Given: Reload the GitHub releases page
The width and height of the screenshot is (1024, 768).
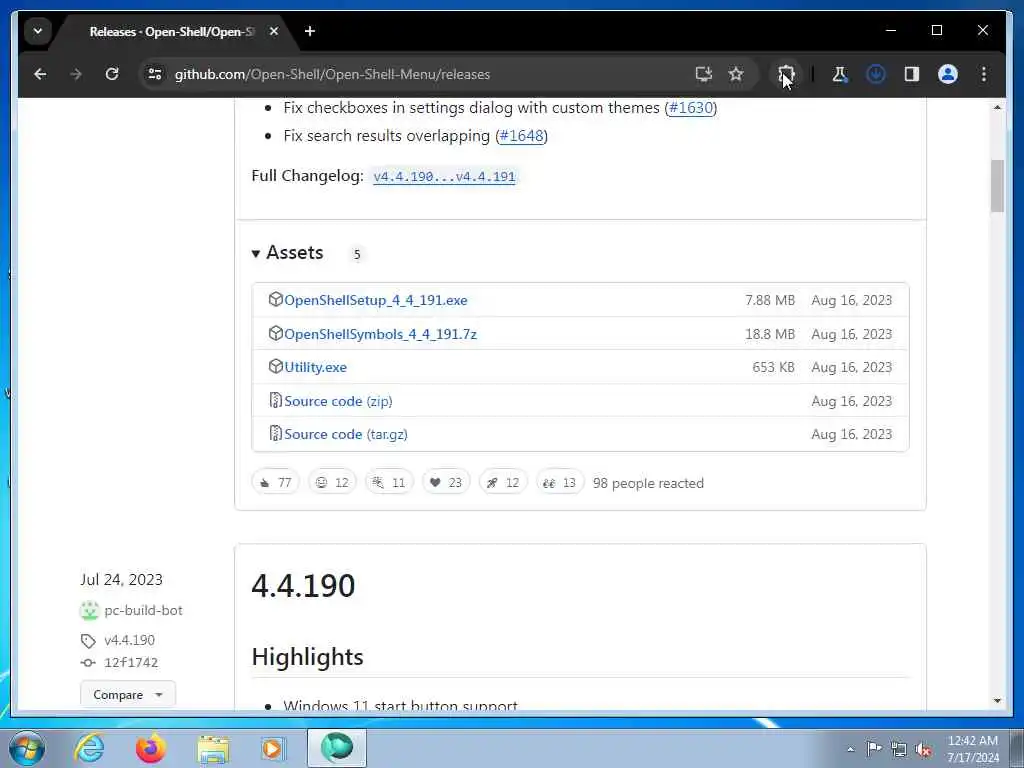Looking at the screenshot, I should (x=112, y=74).
